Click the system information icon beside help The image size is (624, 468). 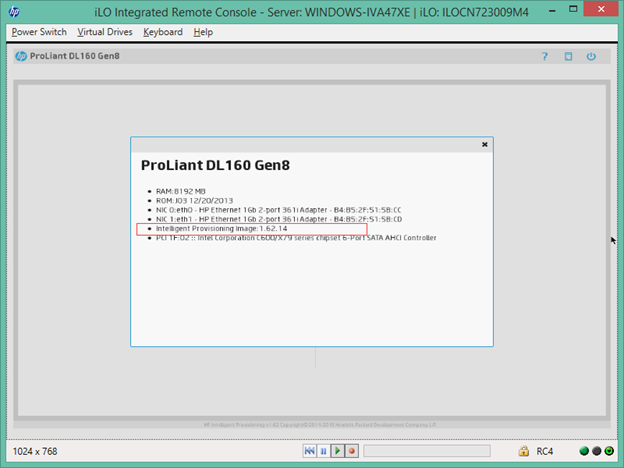[568, 57]
